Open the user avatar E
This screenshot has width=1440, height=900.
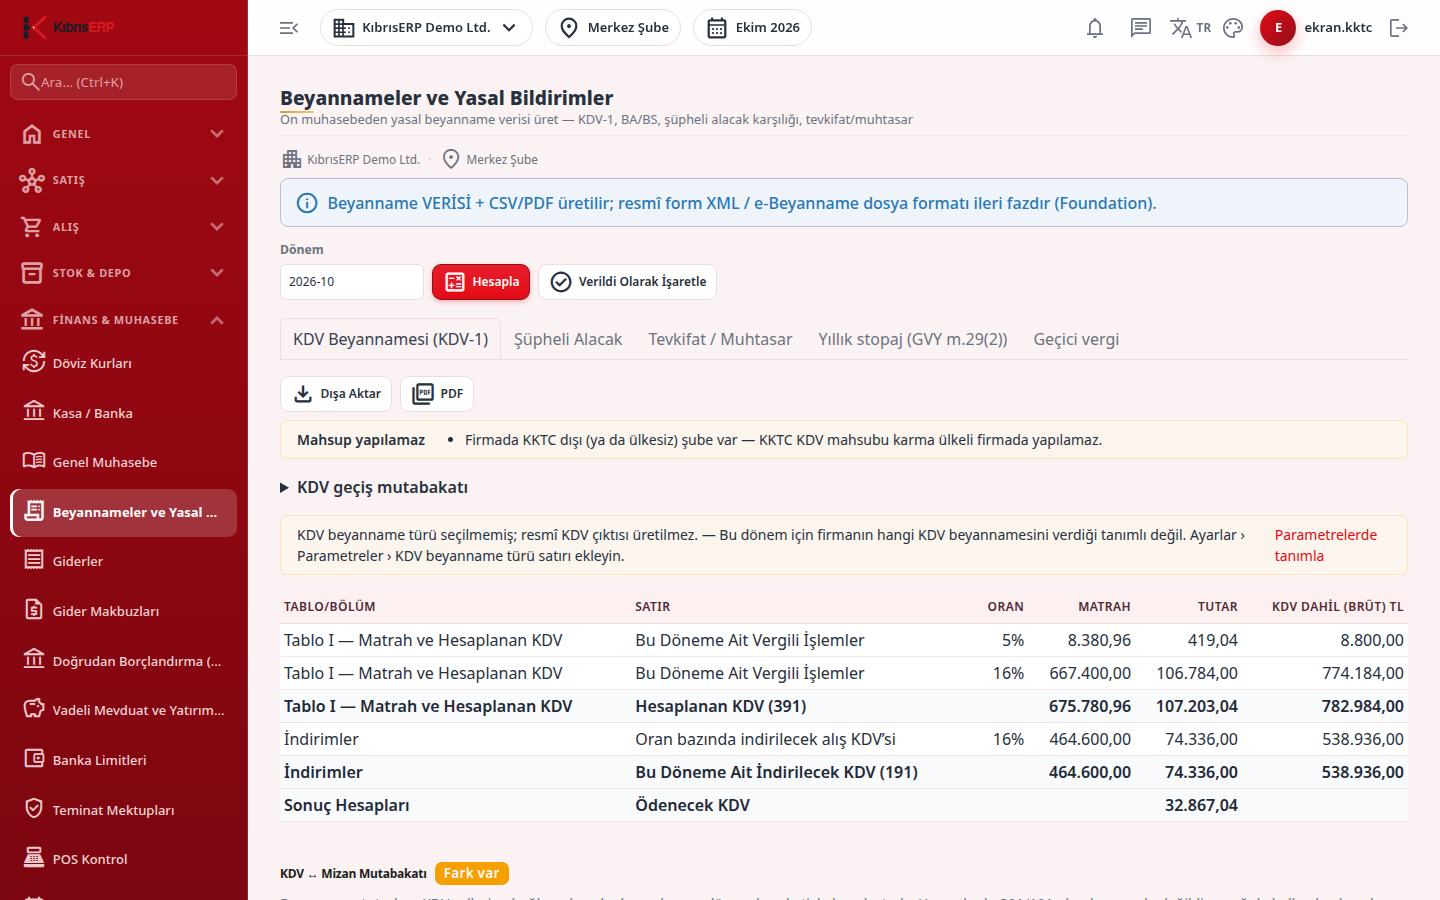tap(1278, 28)
